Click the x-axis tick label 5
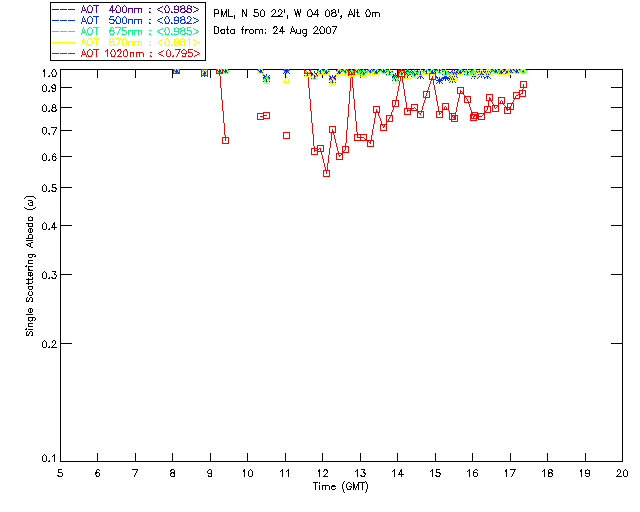 [60, 473]
